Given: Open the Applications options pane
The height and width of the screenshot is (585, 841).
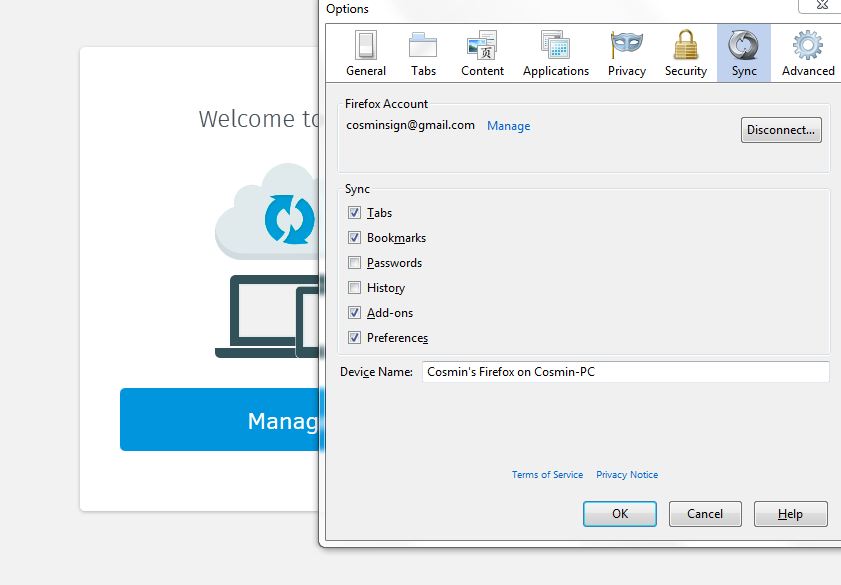Looking at the screenshot, I should coord(556,53).
